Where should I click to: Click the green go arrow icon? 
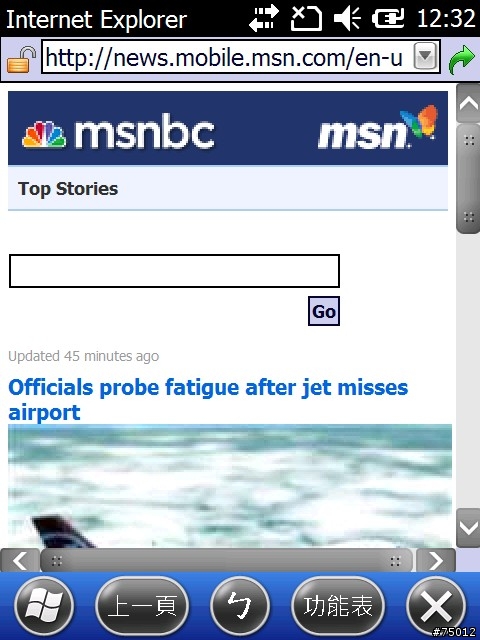[462, 60]
